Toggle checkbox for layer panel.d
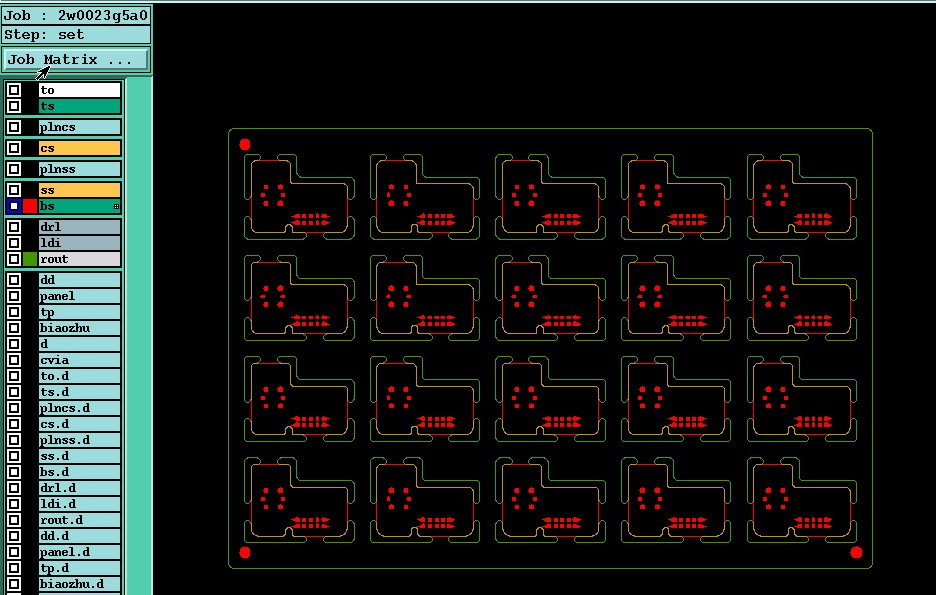 click(14, 552)
